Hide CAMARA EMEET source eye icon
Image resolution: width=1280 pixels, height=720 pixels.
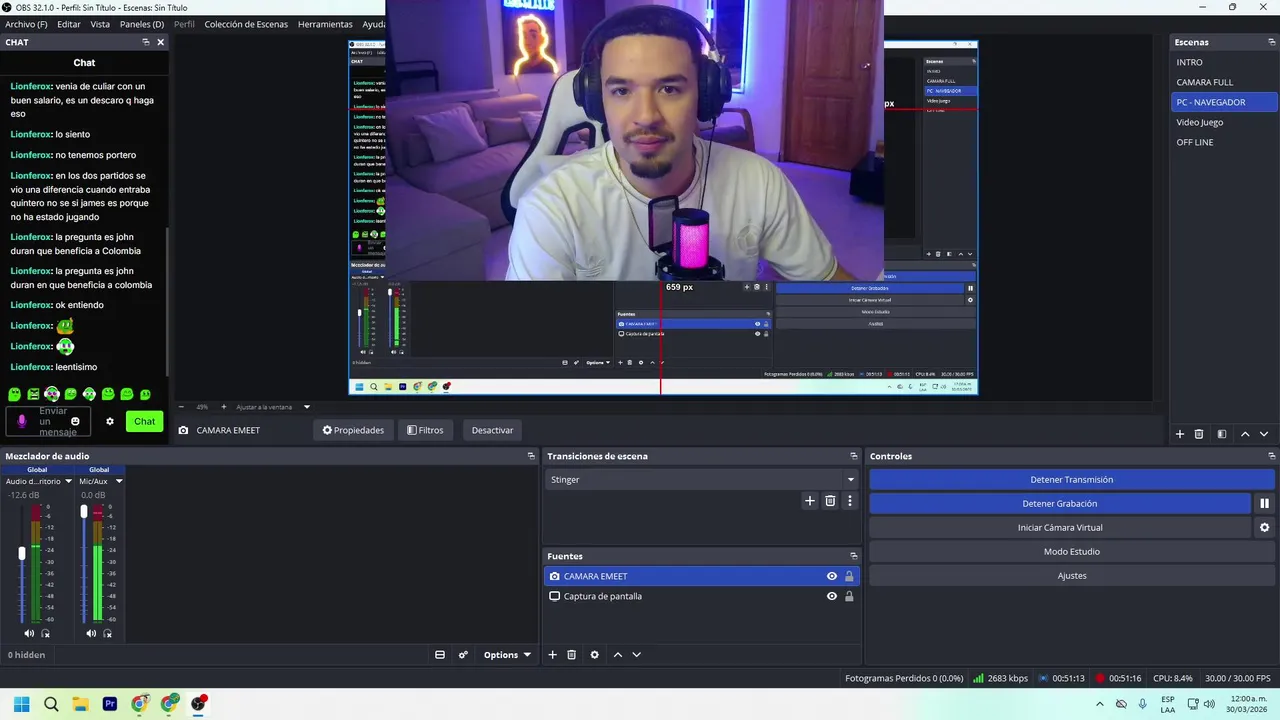(x=831, y=576)
